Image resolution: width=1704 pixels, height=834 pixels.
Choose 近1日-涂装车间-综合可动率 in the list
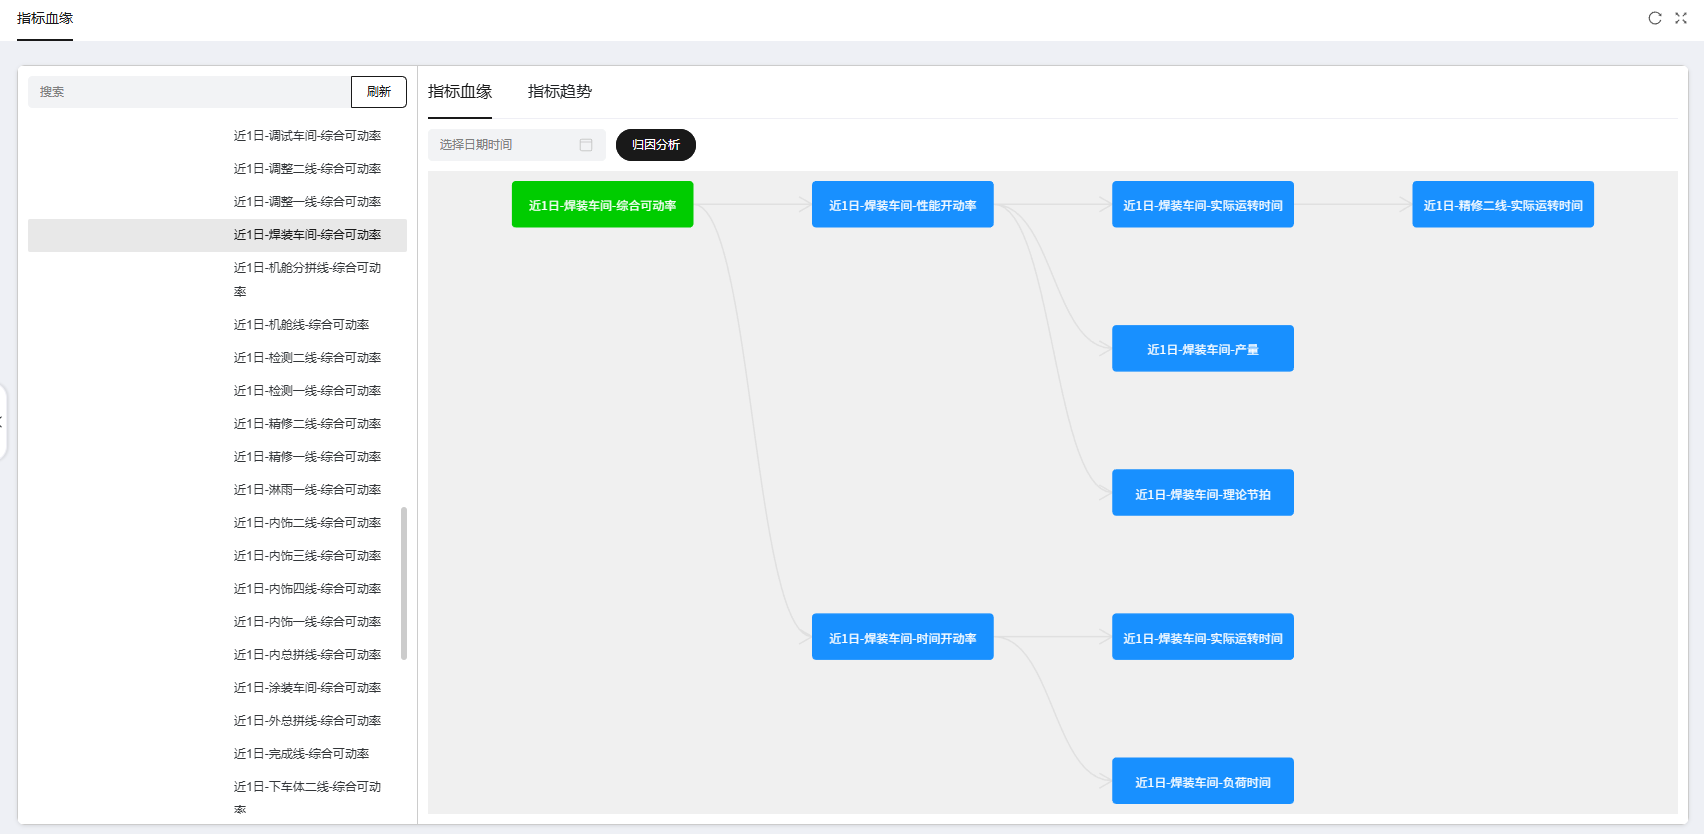tap(307, 688)
